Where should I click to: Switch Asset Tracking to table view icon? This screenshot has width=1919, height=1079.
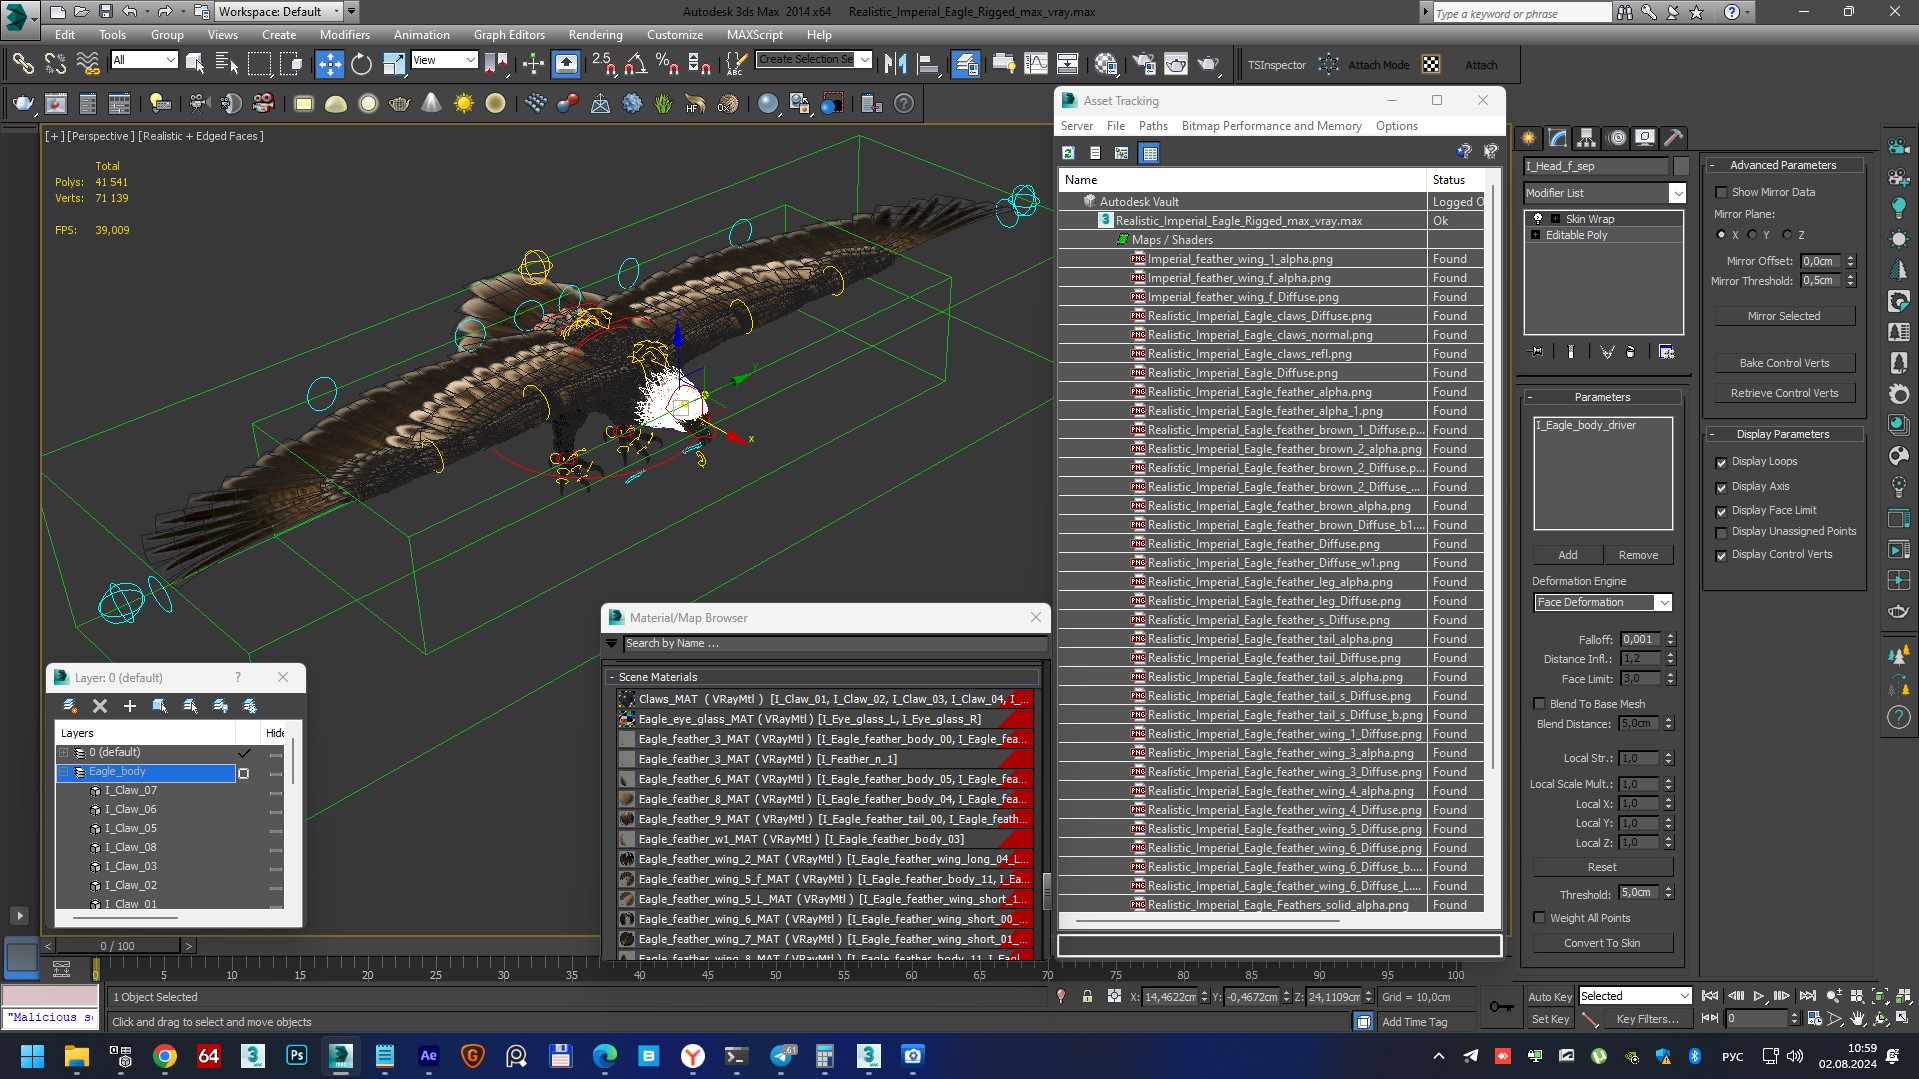(1150, 153)
